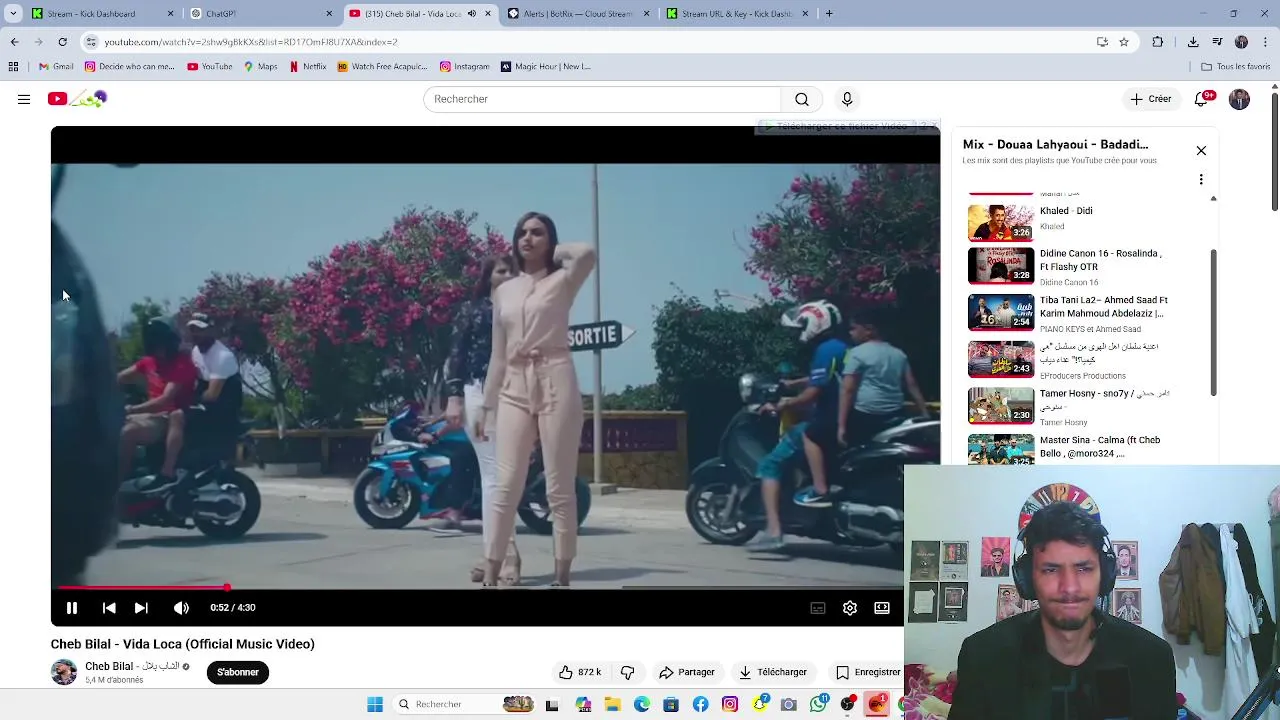Viewport: 1280px width, 720px height.
Task: Click the address bar URL
Action: point(251,42)
